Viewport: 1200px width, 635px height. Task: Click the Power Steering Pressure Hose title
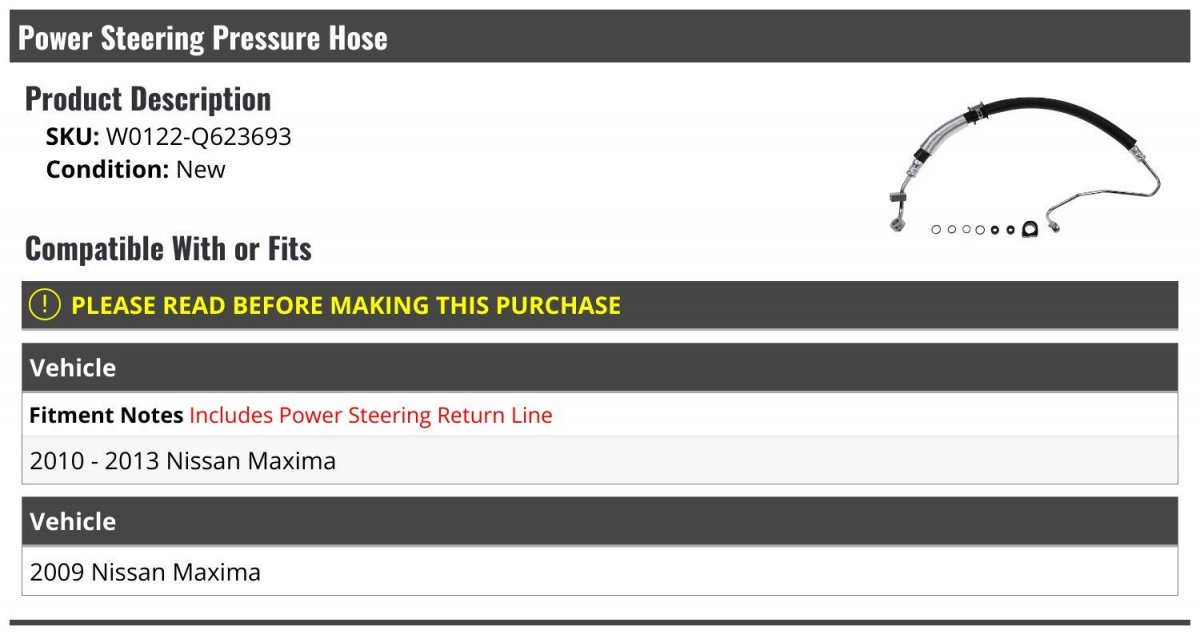[203, 38]
